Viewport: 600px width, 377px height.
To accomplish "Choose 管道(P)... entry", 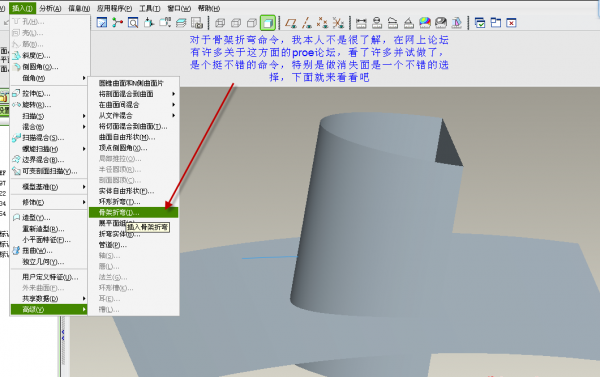I will pyautogui.click(x=134, y=245).
